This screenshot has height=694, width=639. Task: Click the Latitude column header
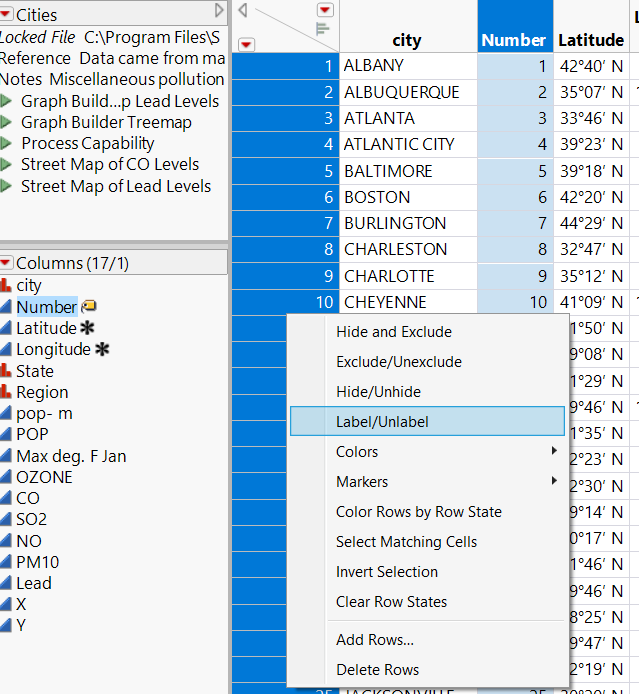point(590,40)
